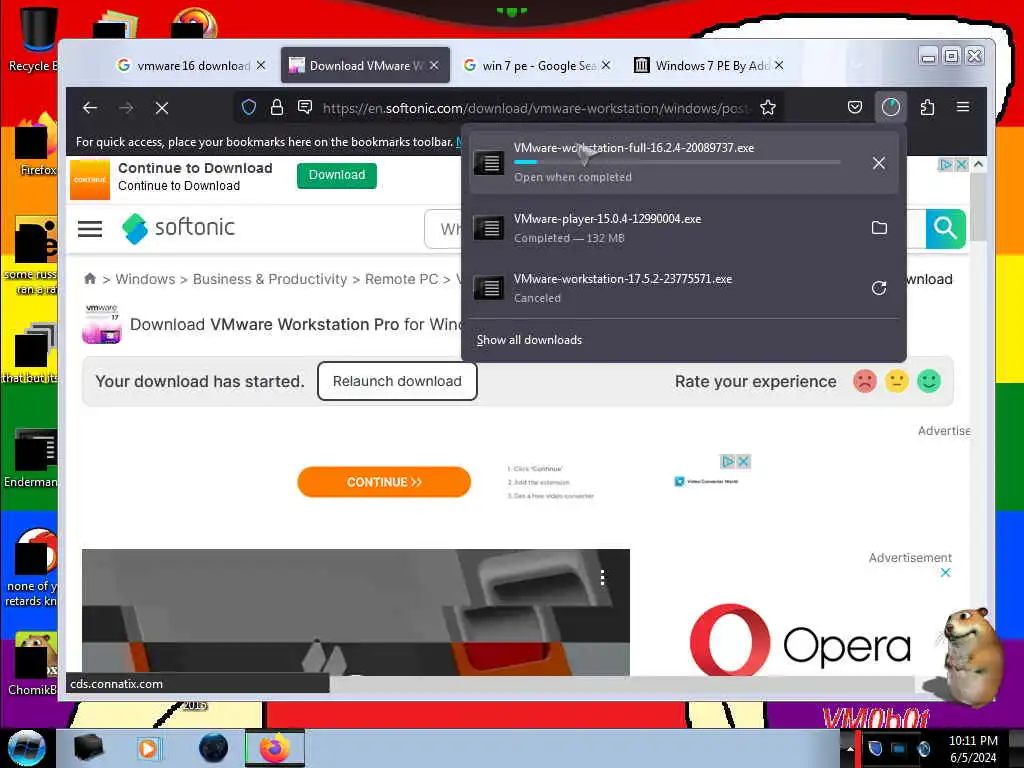Open Show all downloads link

tap(529, 340)
